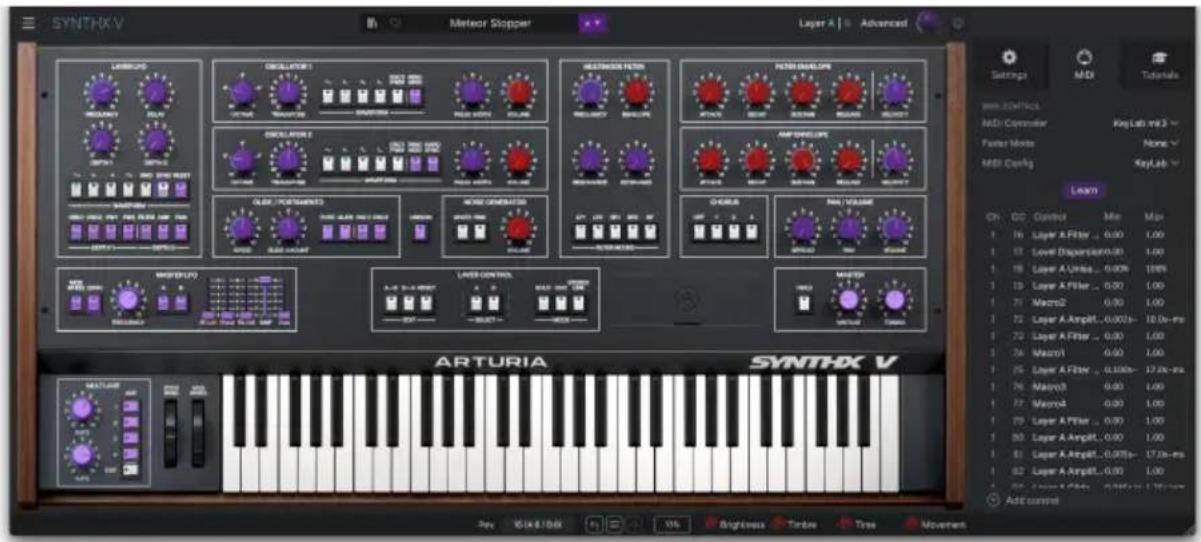Enable Solo mode in Layer Control
Image resolution: width=1201 pixels, height=542 pixels.
pos(544,301)
